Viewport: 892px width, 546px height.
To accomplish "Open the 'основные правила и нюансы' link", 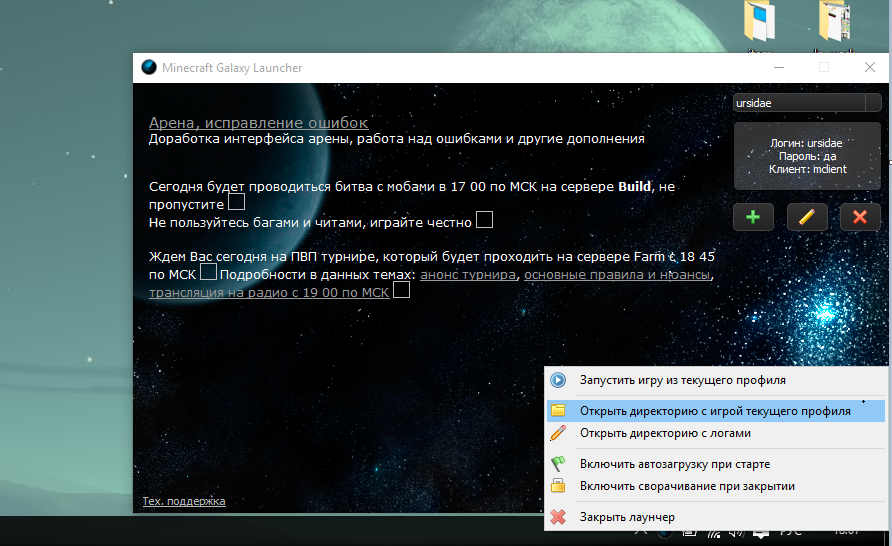I will pyautogui.click(x=617, y=275).
